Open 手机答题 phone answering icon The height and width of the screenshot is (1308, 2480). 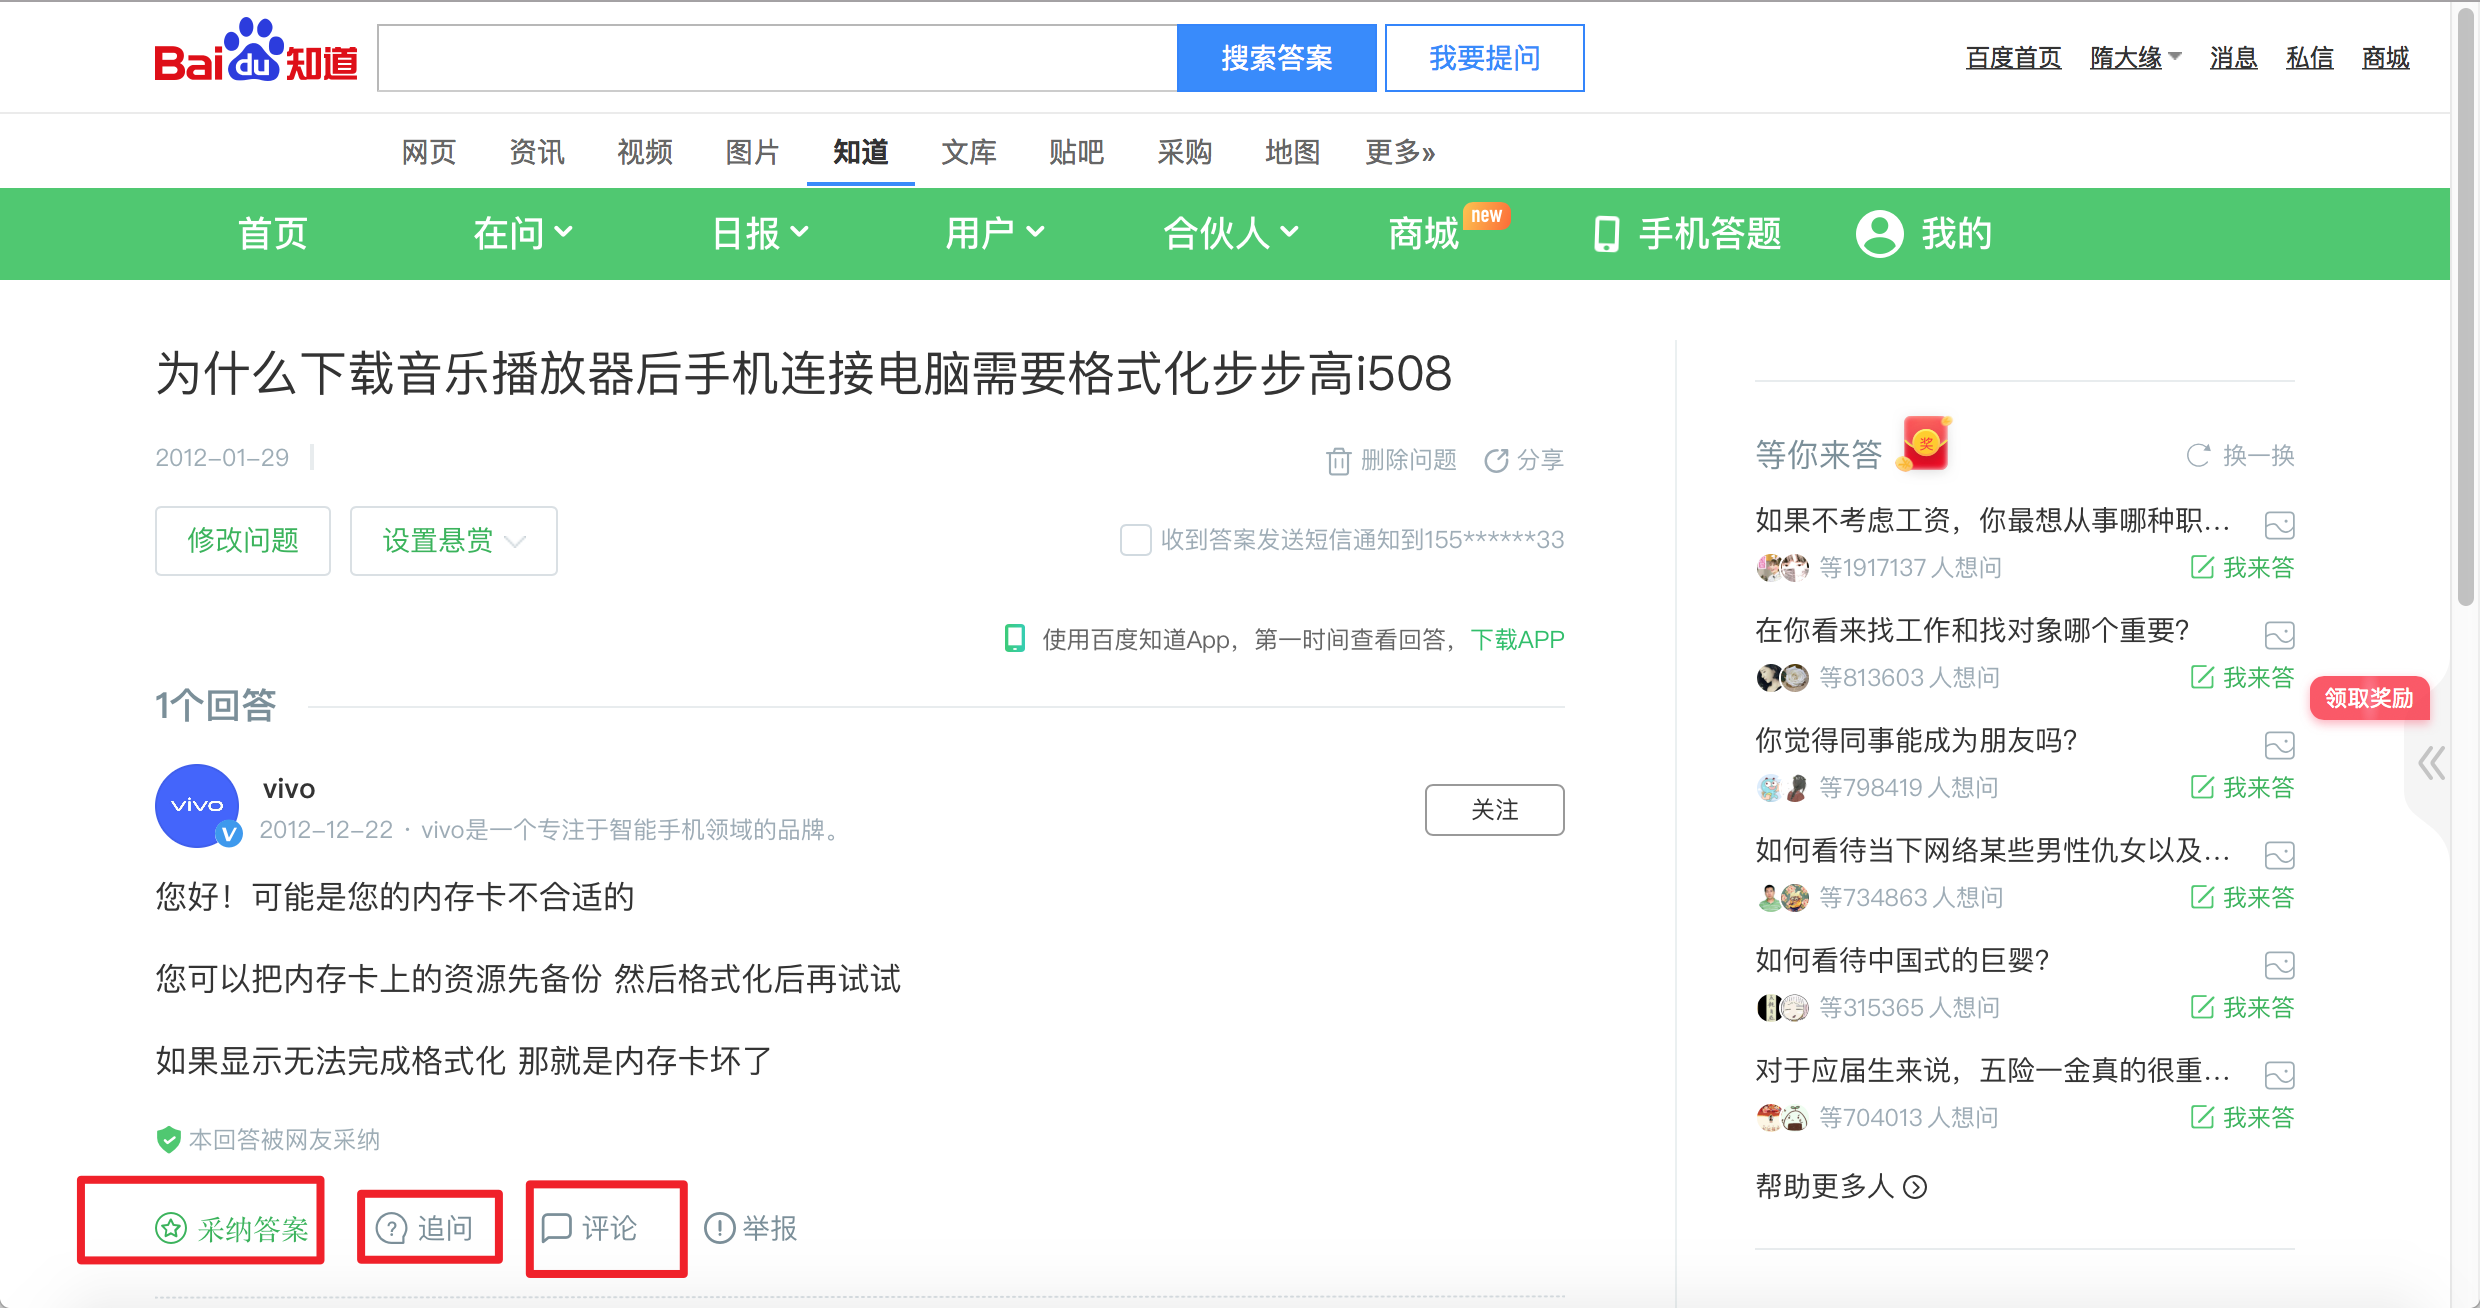(1606, 233)
